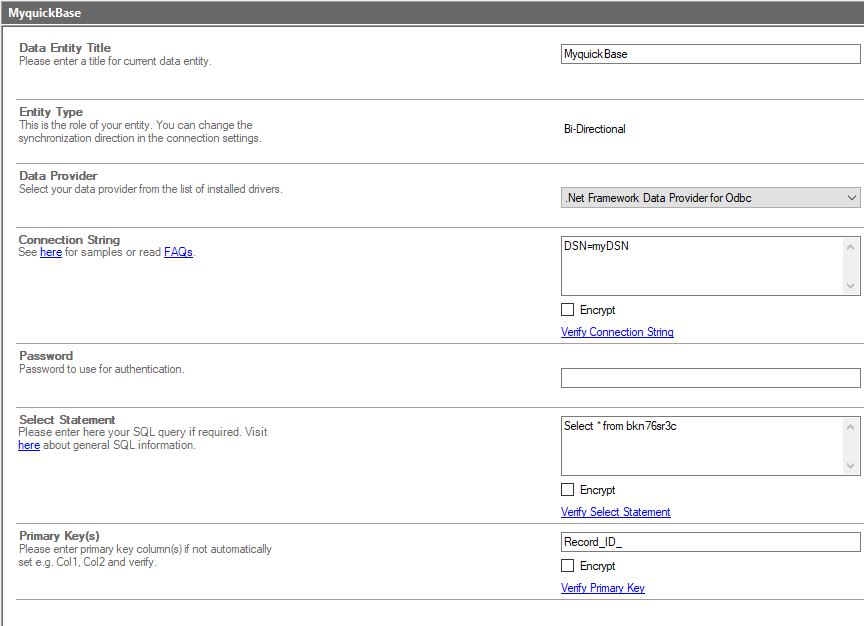Toggle Encrypt checkbox under Select Statement
Image resolution: width=864 pixels, height=626 pixels.
[x=568, y=490]
